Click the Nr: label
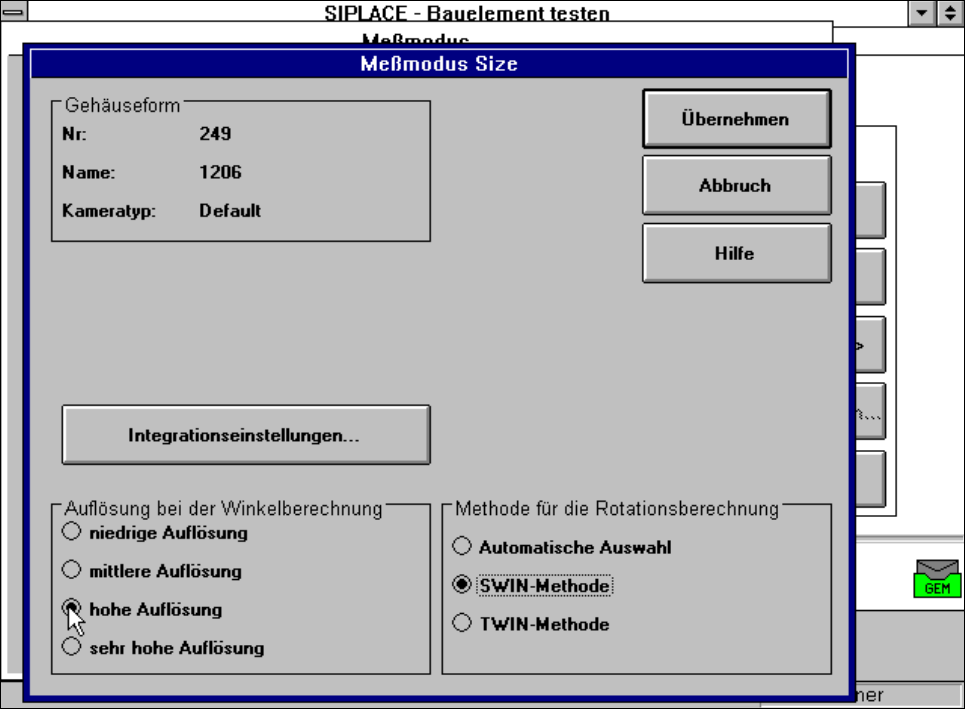 click(74, 134)
